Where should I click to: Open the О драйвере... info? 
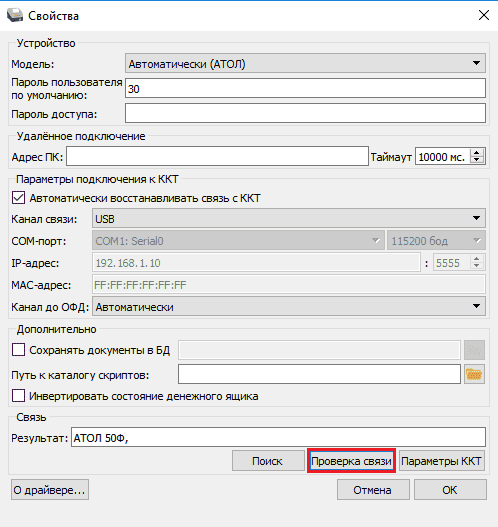pos(50,490)
